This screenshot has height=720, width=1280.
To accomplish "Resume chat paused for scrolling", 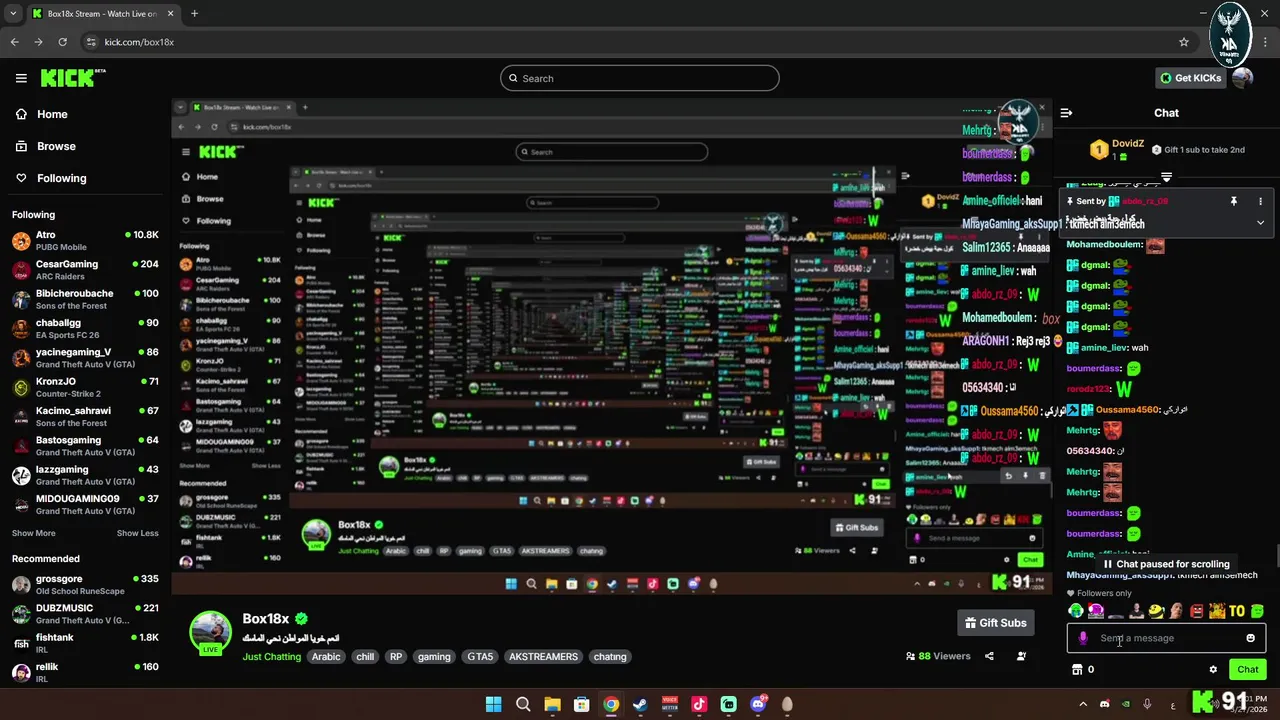I will (x=1166, y=564).
